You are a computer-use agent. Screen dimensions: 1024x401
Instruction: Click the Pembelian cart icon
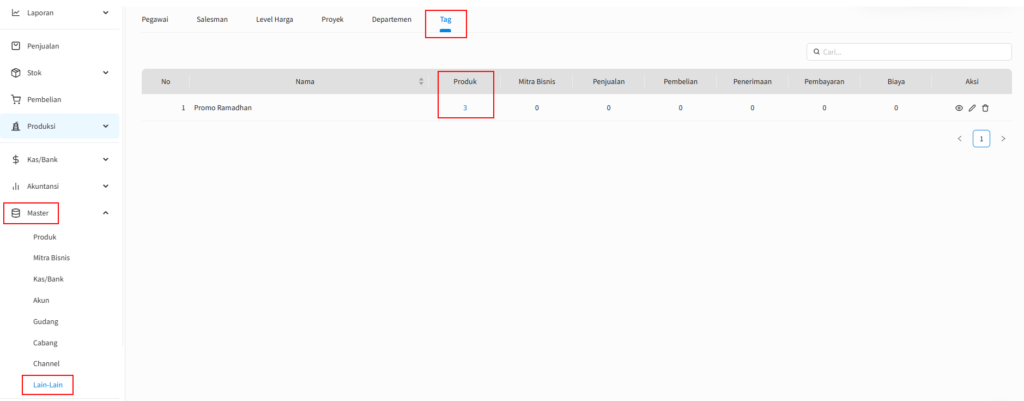point(16,99)
